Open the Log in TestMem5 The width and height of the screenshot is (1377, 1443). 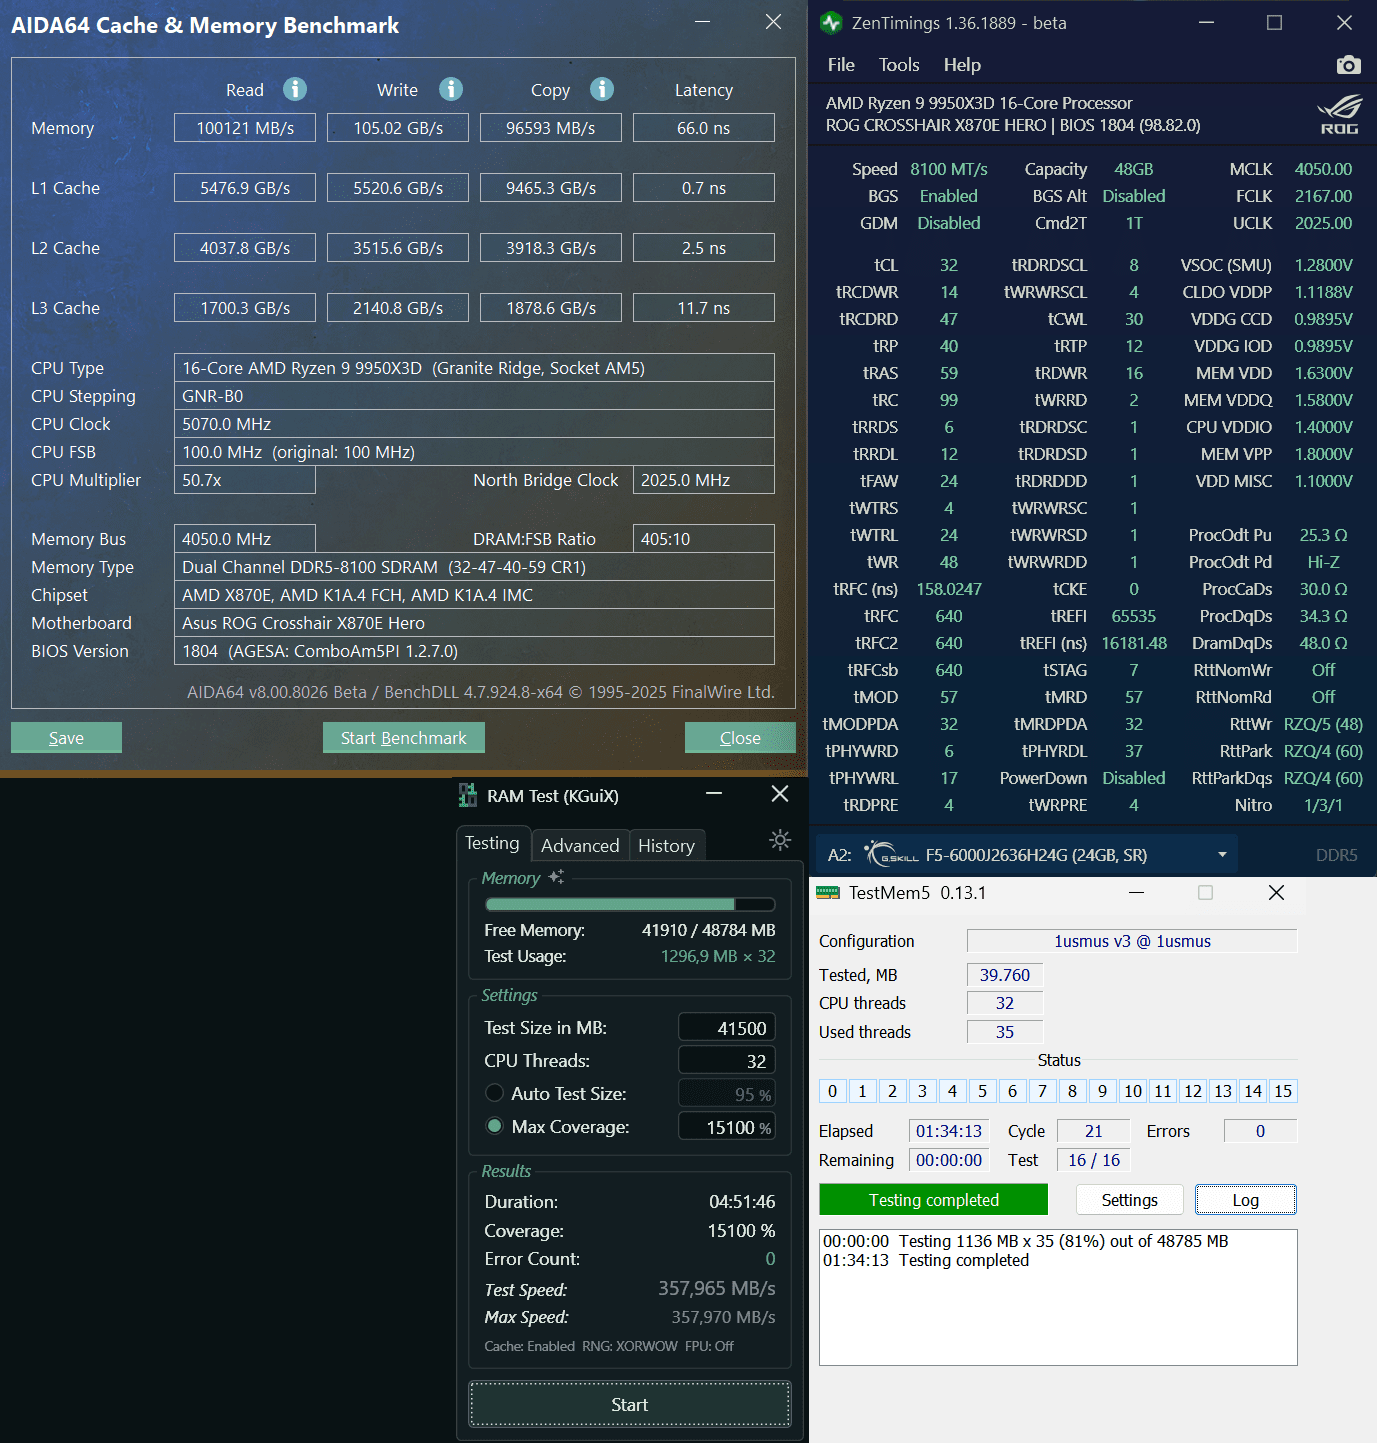tap(1245, 1199)
